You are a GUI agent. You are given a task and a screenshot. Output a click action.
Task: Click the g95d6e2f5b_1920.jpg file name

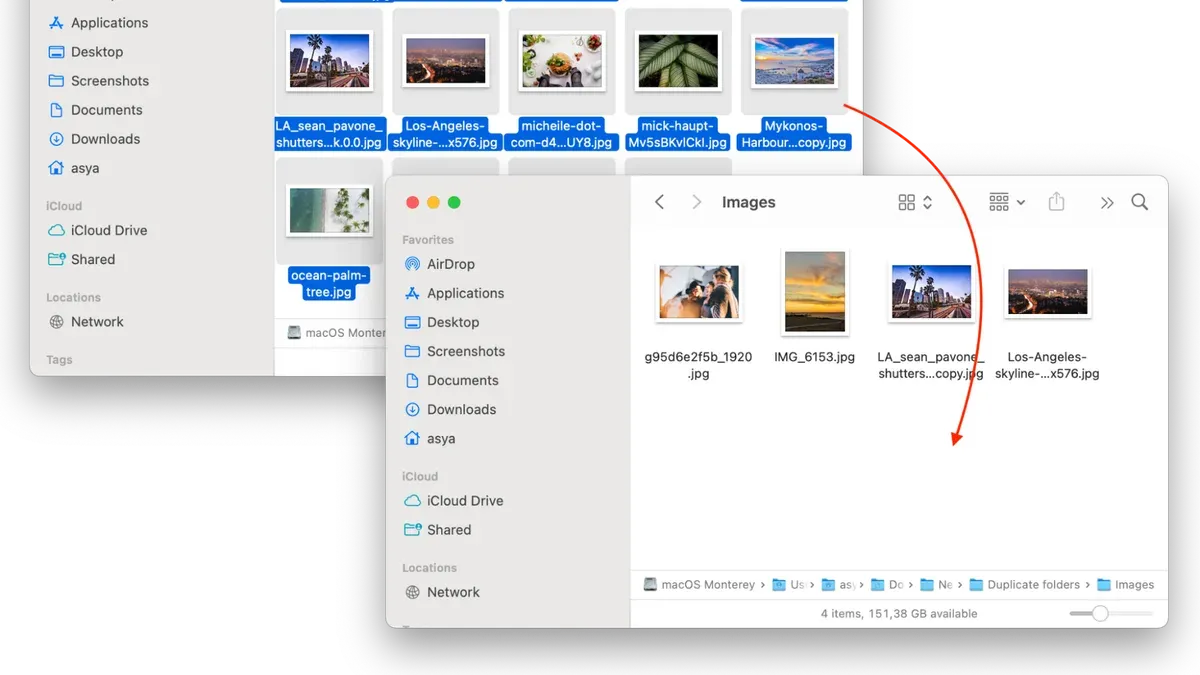pos(699,365)
